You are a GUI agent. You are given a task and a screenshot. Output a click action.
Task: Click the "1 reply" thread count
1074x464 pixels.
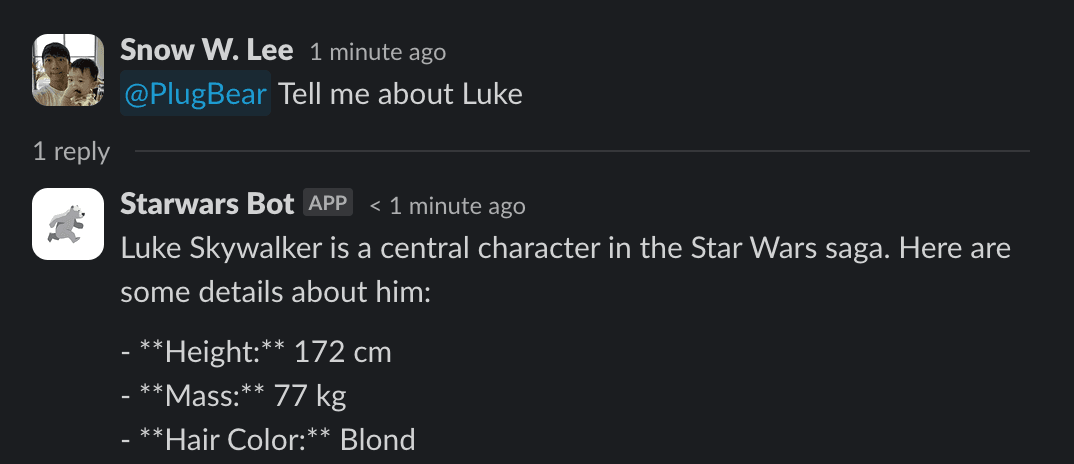[x=71, y=151]
